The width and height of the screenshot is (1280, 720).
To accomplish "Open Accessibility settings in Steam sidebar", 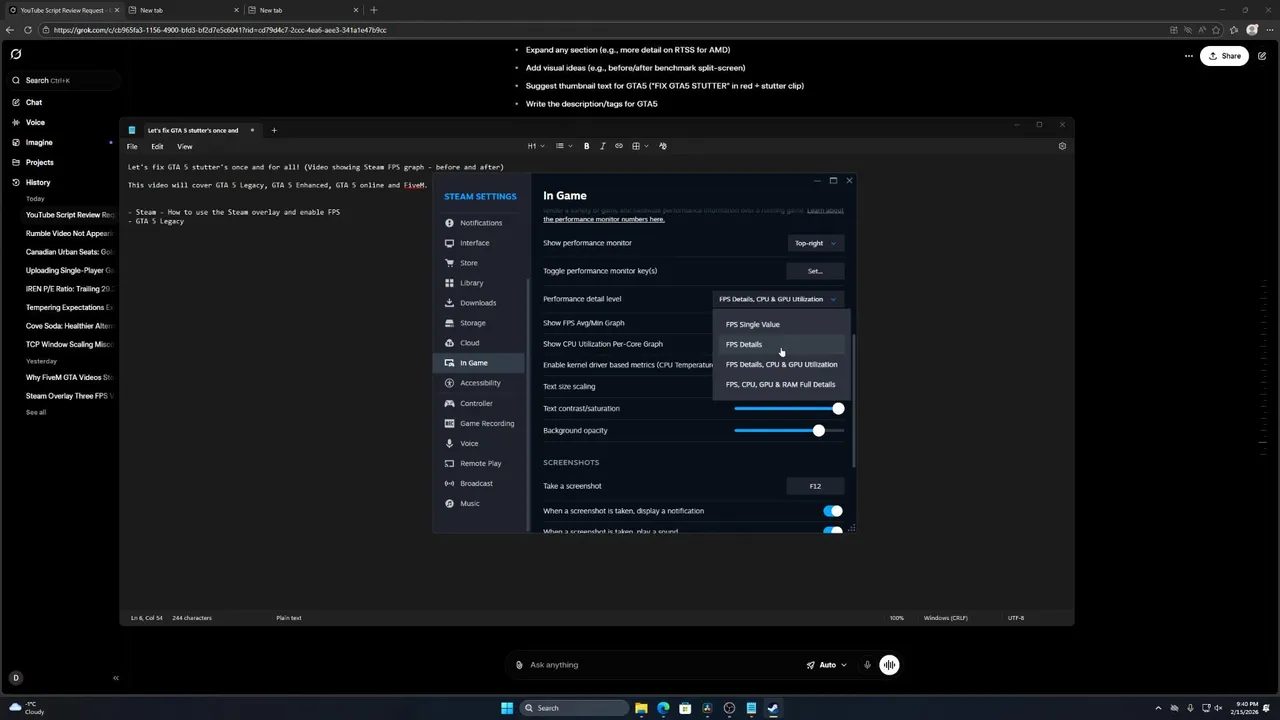I will tap(480, 383).
